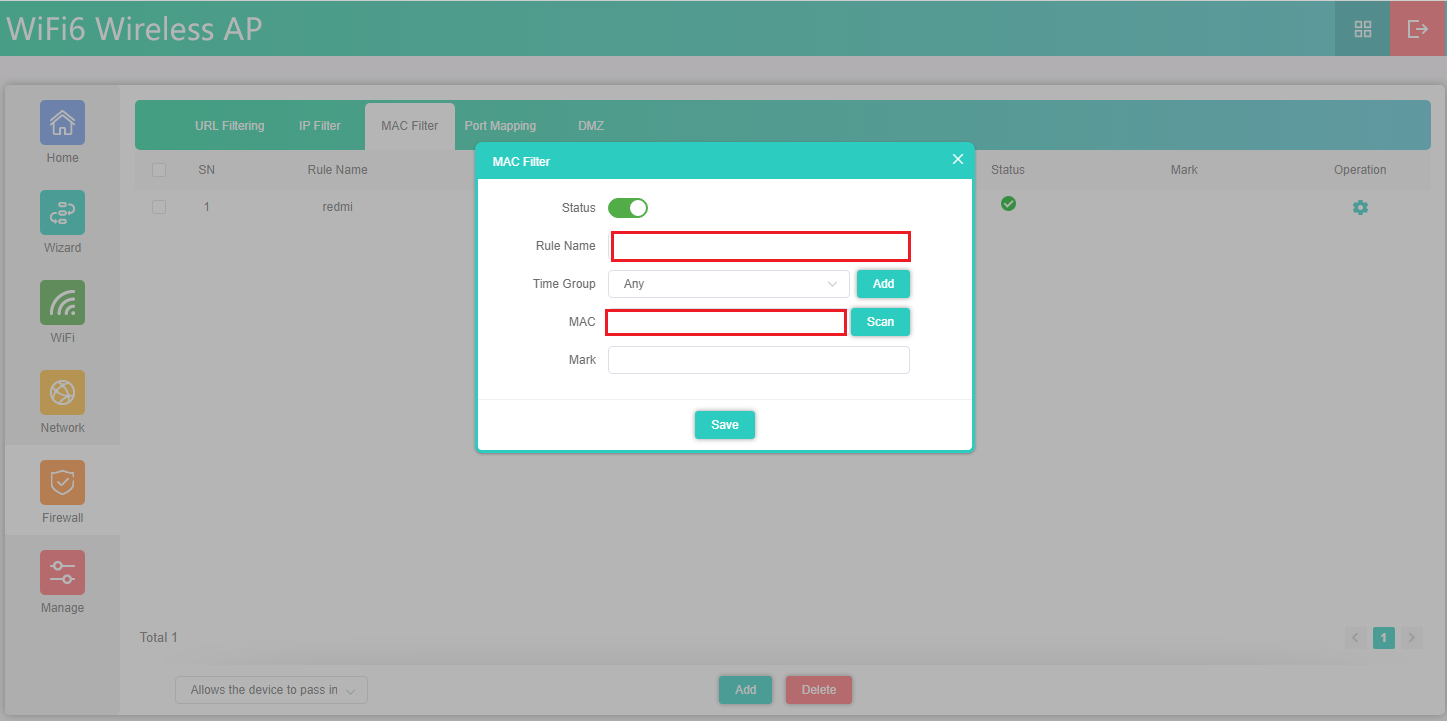The width and height of the screenshot is (1447, 721).
Task: Click the grid menu icon in header
Action: pos(1362,29)
